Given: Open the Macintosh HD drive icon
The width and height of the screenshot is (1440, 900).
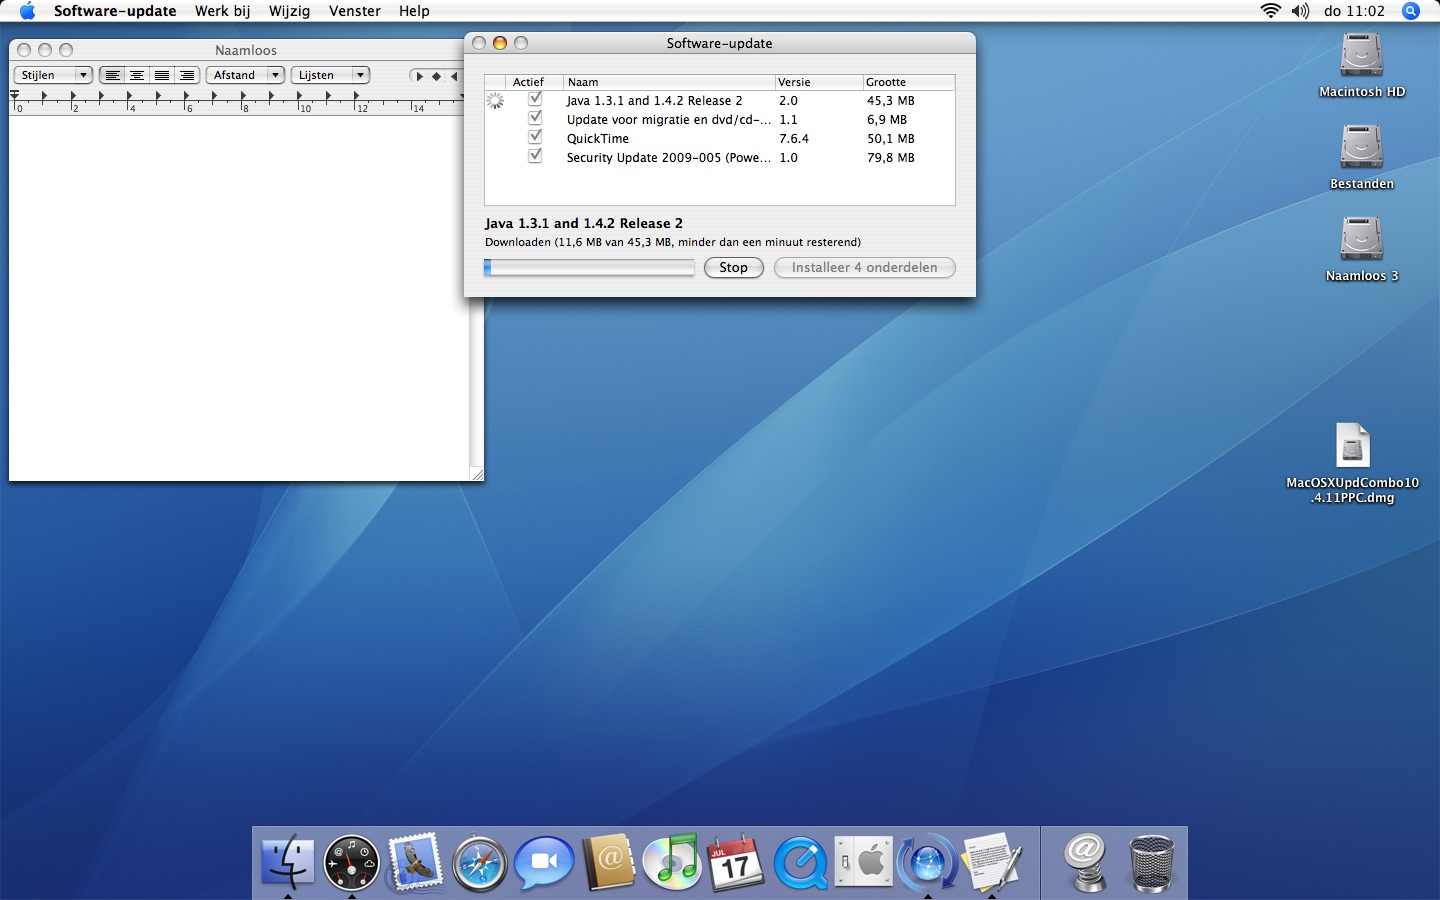Looking at the screenshot, I should [1361, 56].
